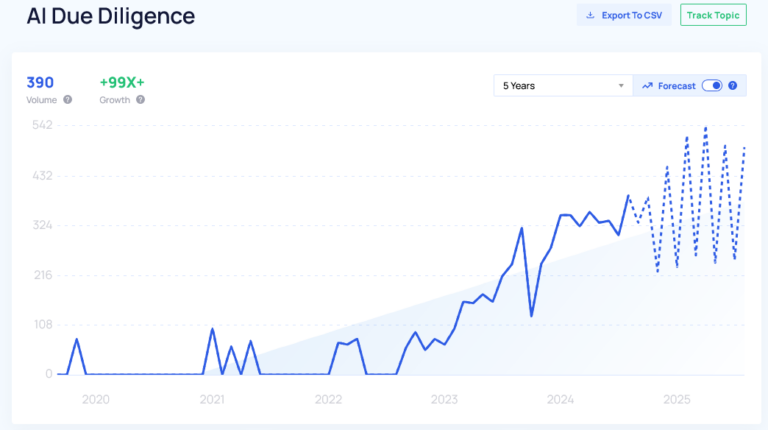Image resolution: width=768 pixels, height=430 pixels.
Task: Click the 108 label on the y-axis
Action: [x=42, y=325]
